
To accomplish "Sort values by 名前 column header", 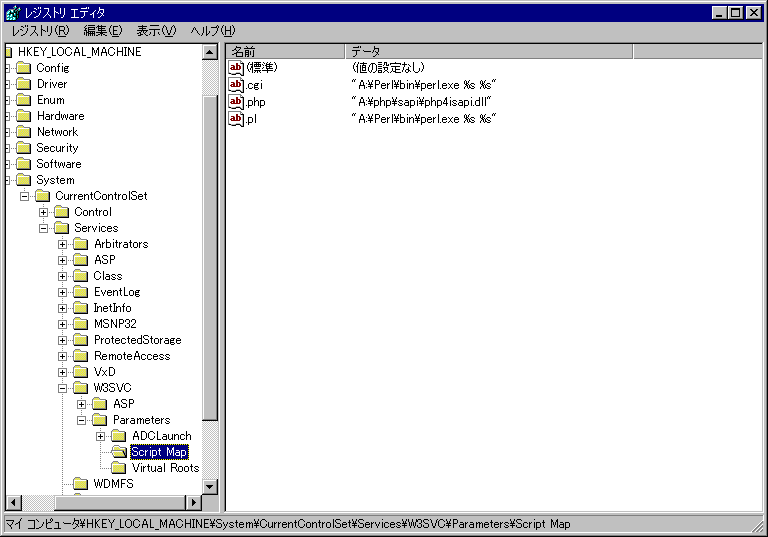I will [x=286, y=51].
